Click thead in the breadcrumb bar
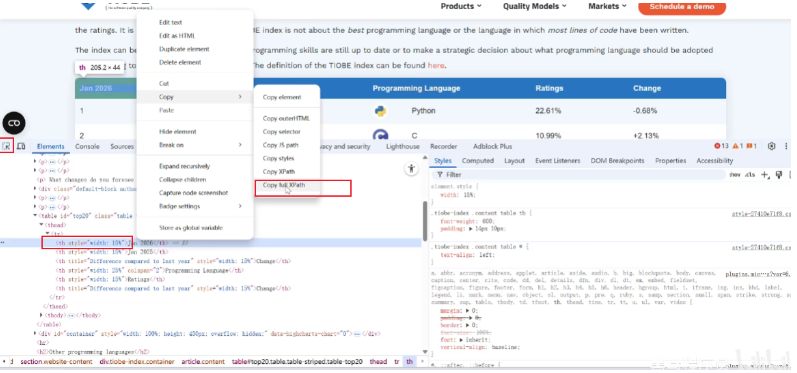797x373 pixels. click(x=378, y=362)
